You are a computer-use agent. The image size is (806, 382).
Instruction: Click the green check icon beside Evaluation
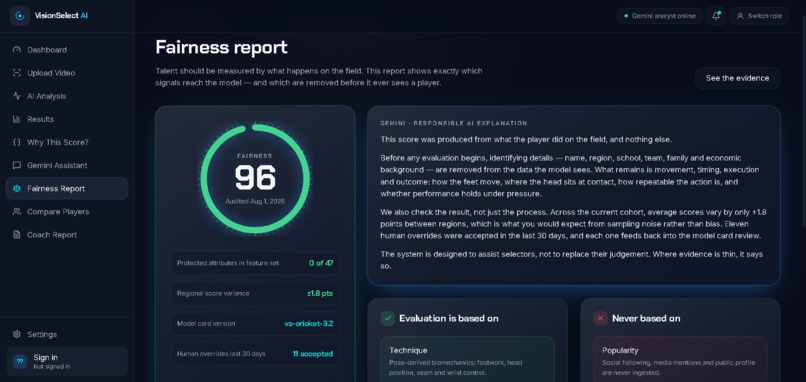pyautogui.click(x=388, y=318)
